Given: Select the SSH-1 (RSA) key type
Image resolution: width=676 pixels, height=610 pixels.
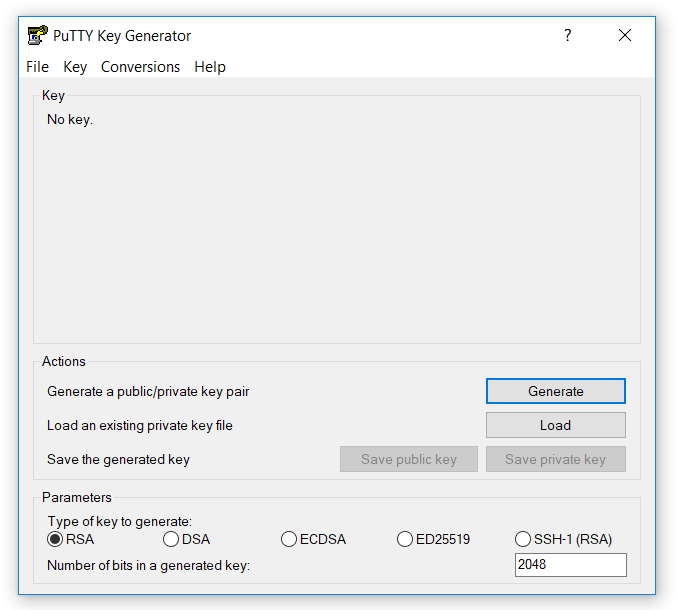Looking at the screenshot, I should coord(563,539).
